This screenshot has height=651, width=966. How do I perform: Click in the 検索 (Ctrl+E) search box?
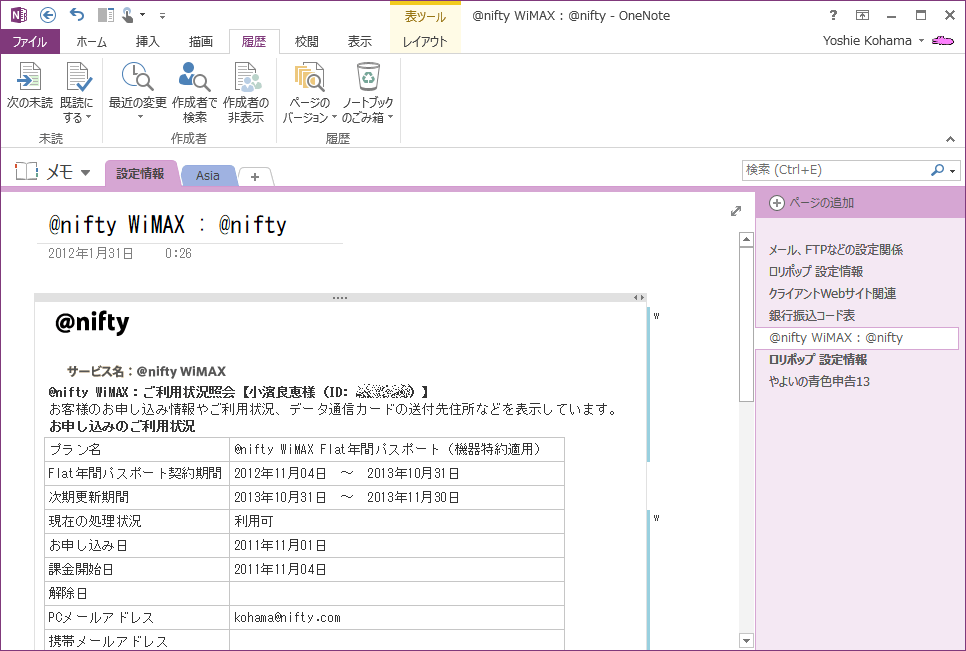pyautogui.click(x=835, y=170)
